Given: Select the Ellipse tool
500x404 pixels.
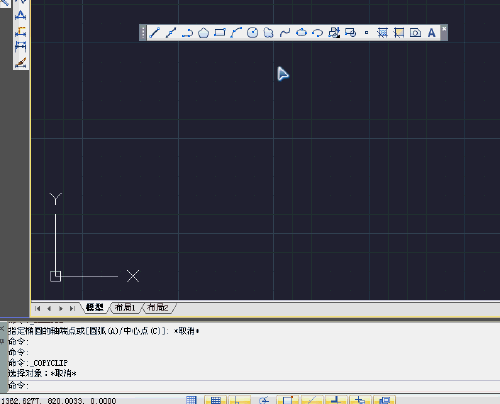Looking at the screenshot, I should pyautogui.click(x=301, y=33).
